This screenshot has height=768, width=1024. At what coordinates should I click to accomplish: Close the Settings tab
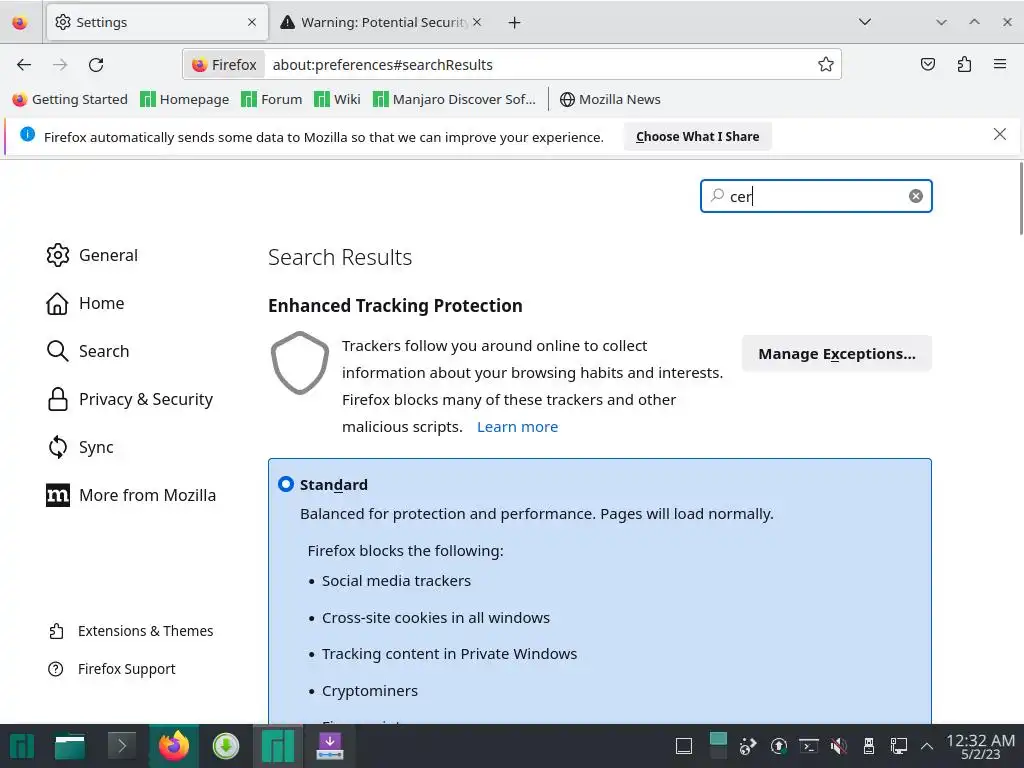click(252, 22)
